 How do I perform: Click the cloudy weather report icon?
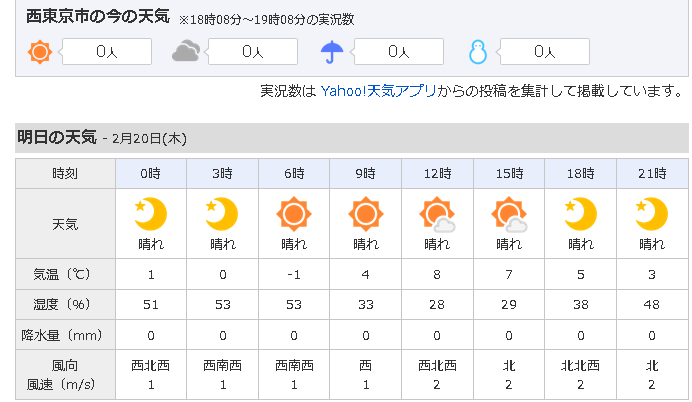point(186,51)
